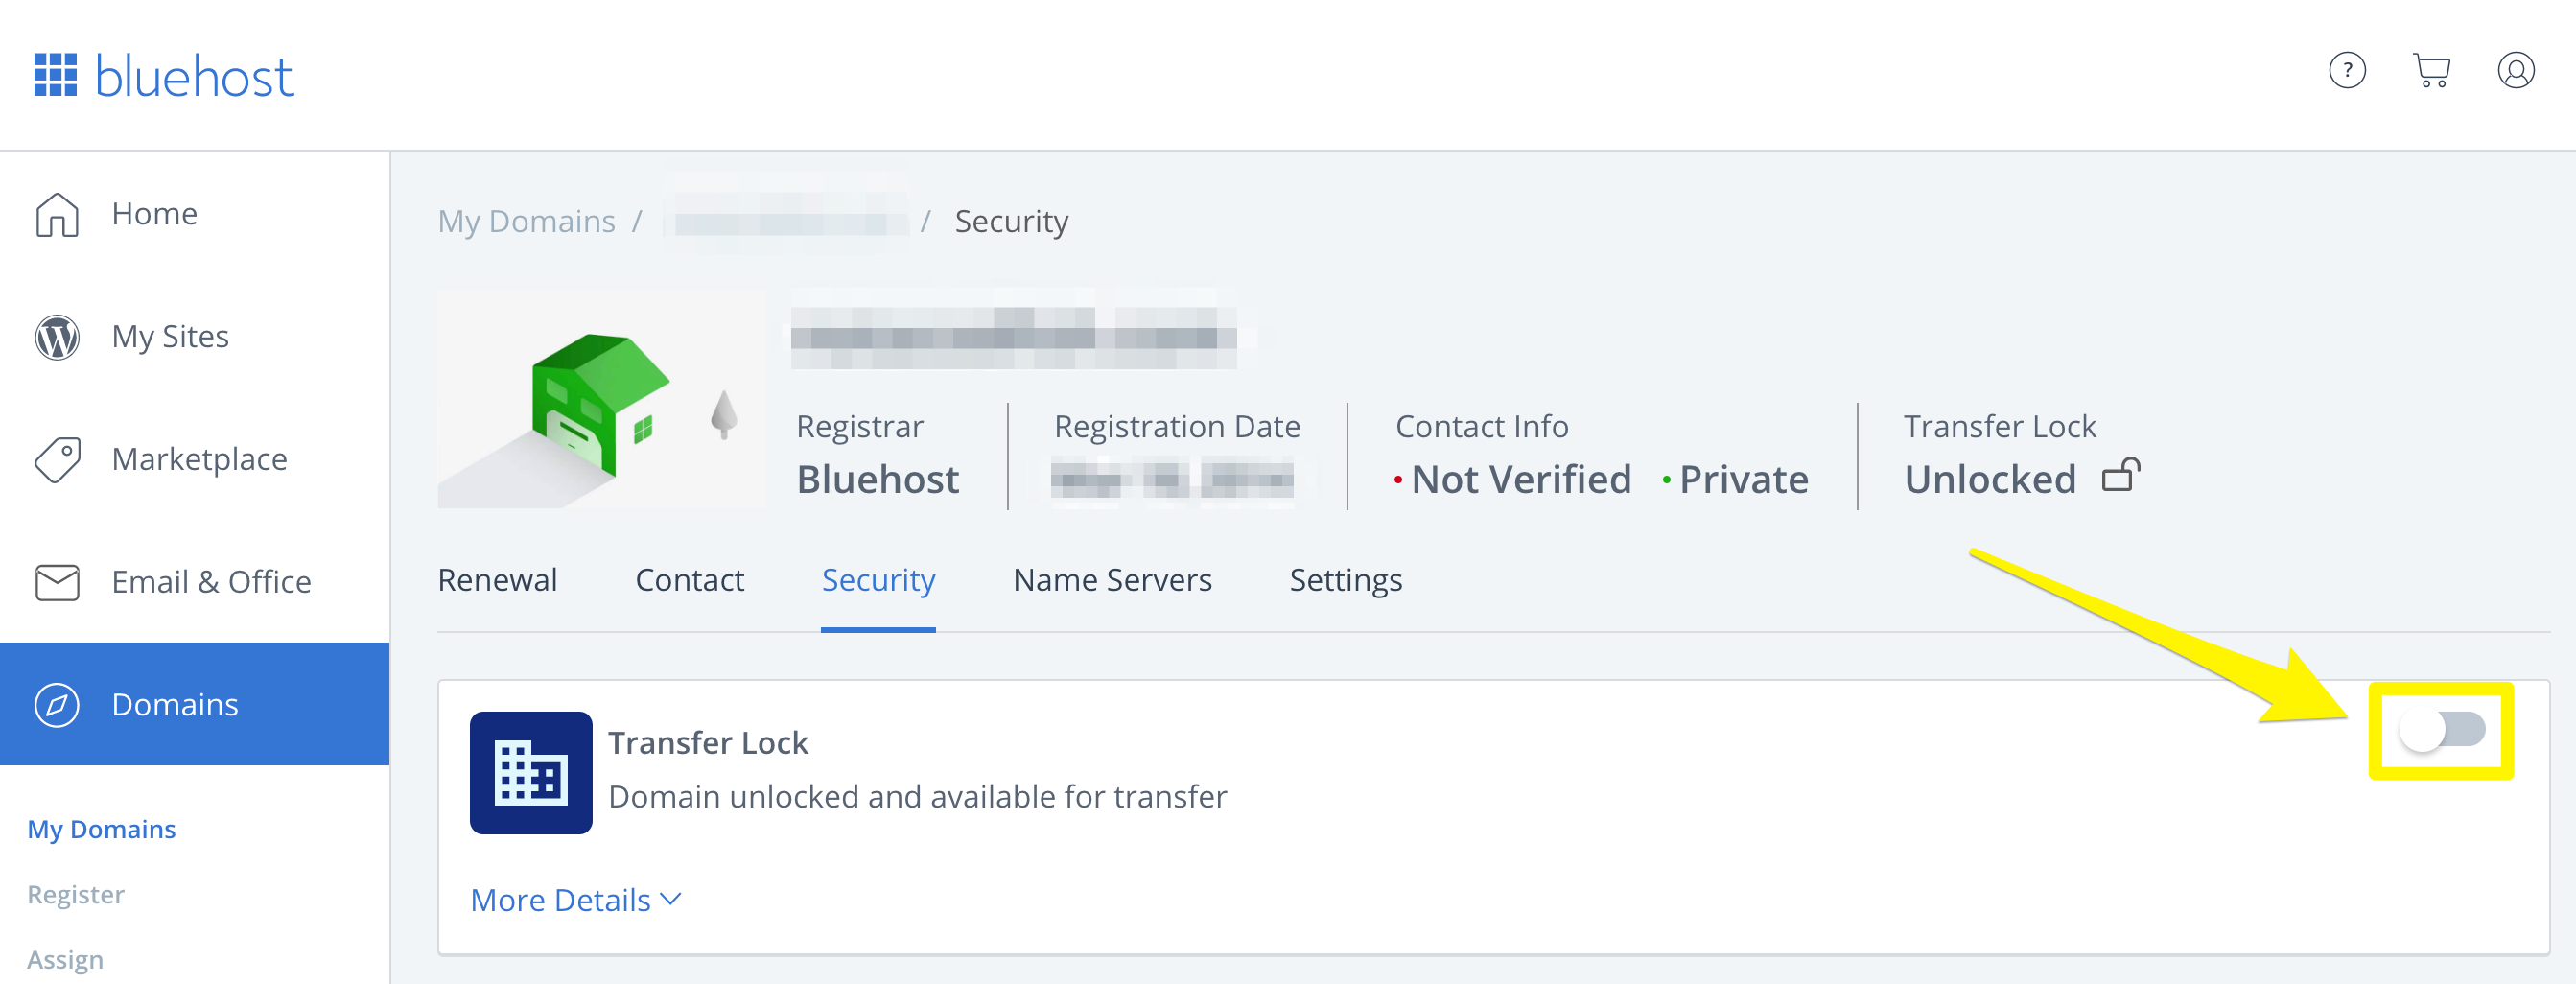
Task: Switch to the Name Servers tab
Action: pos(1111,580)
